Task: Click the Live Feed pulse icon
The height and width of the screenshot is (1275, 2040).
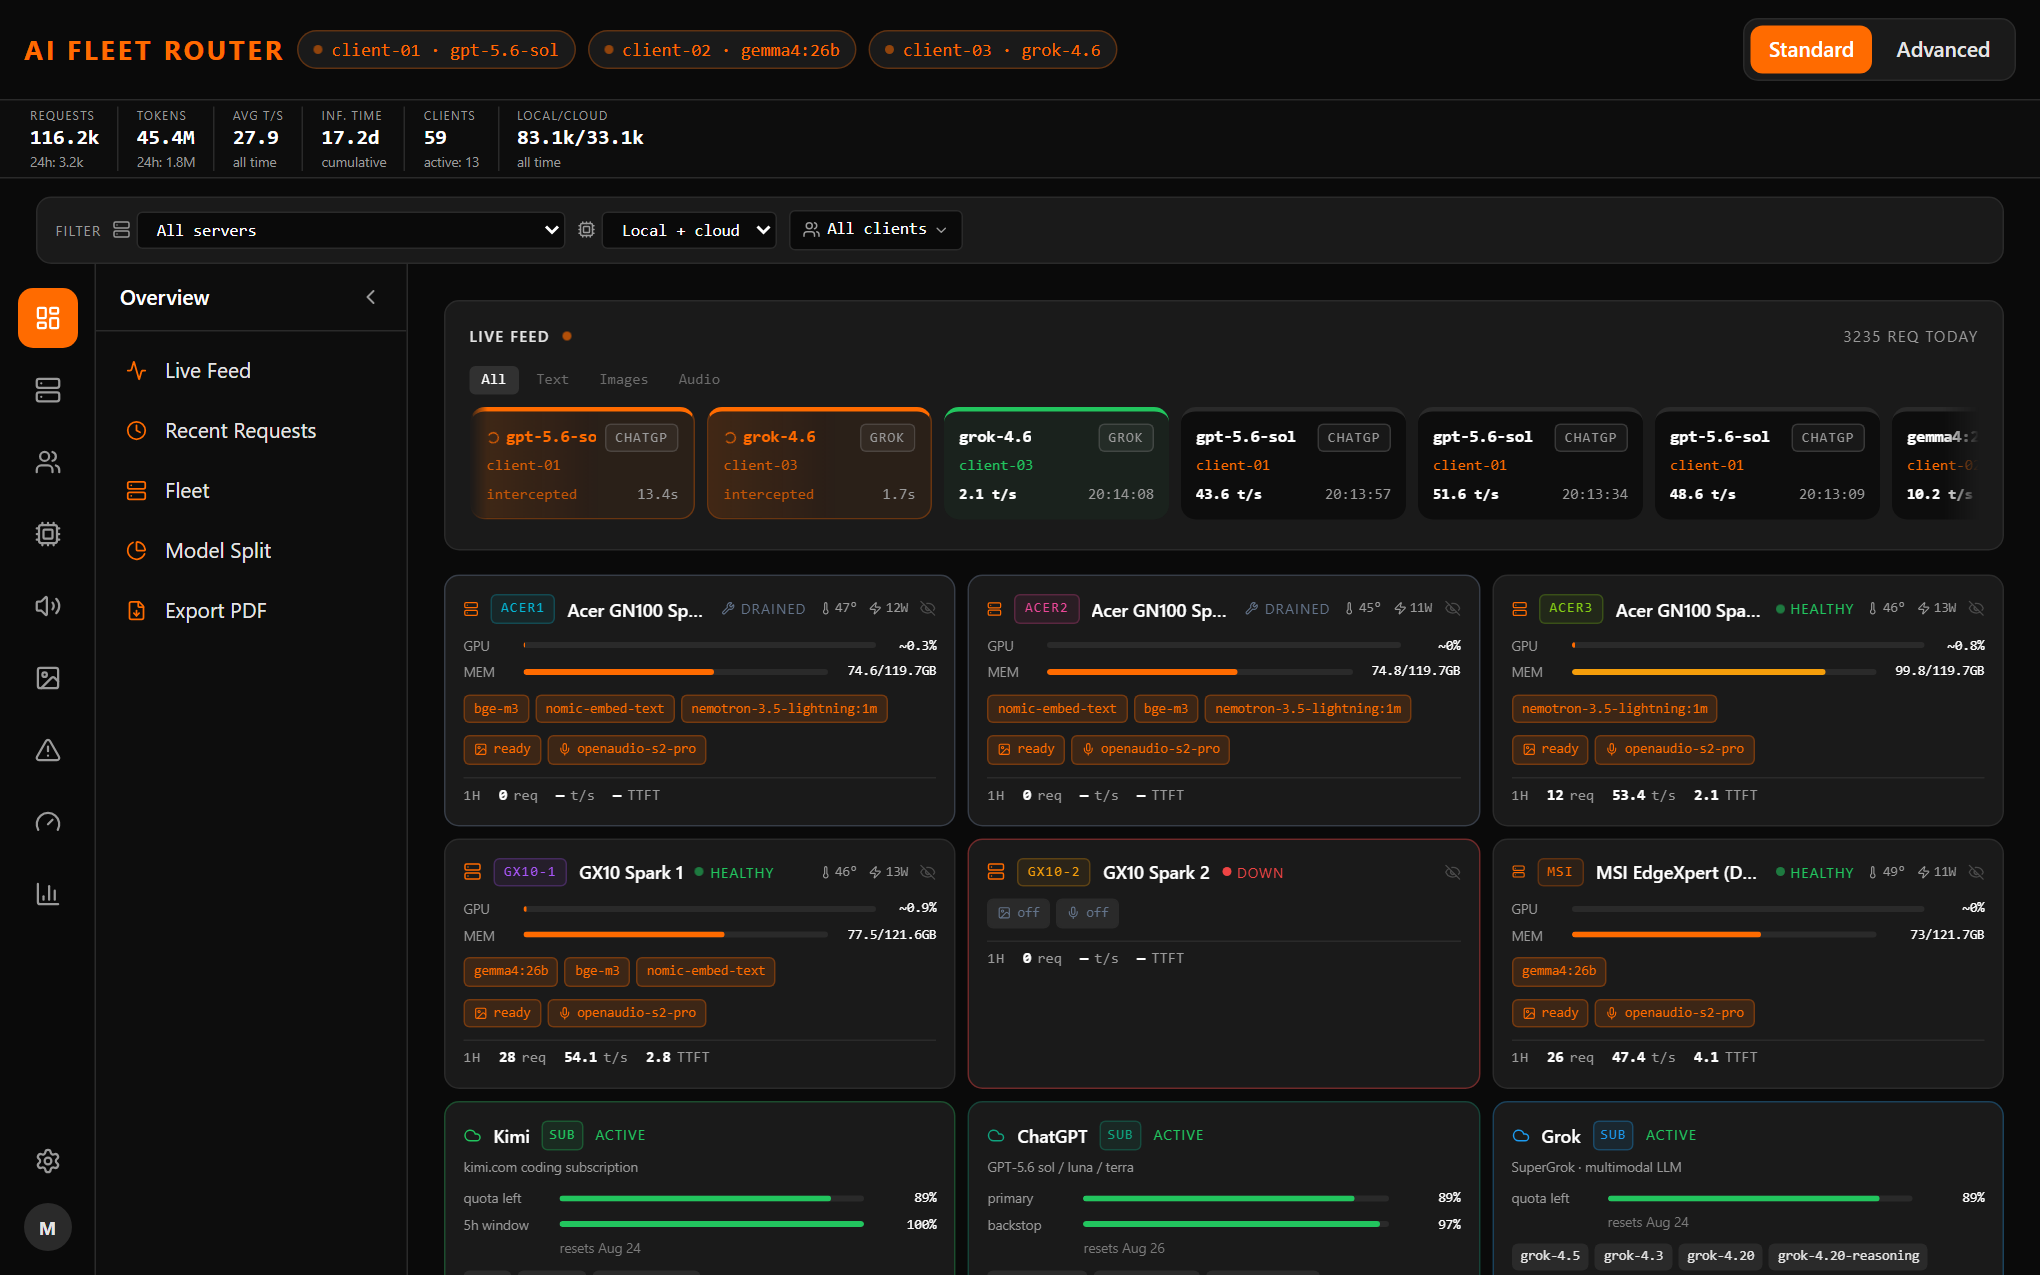Action: pos(137,371)
